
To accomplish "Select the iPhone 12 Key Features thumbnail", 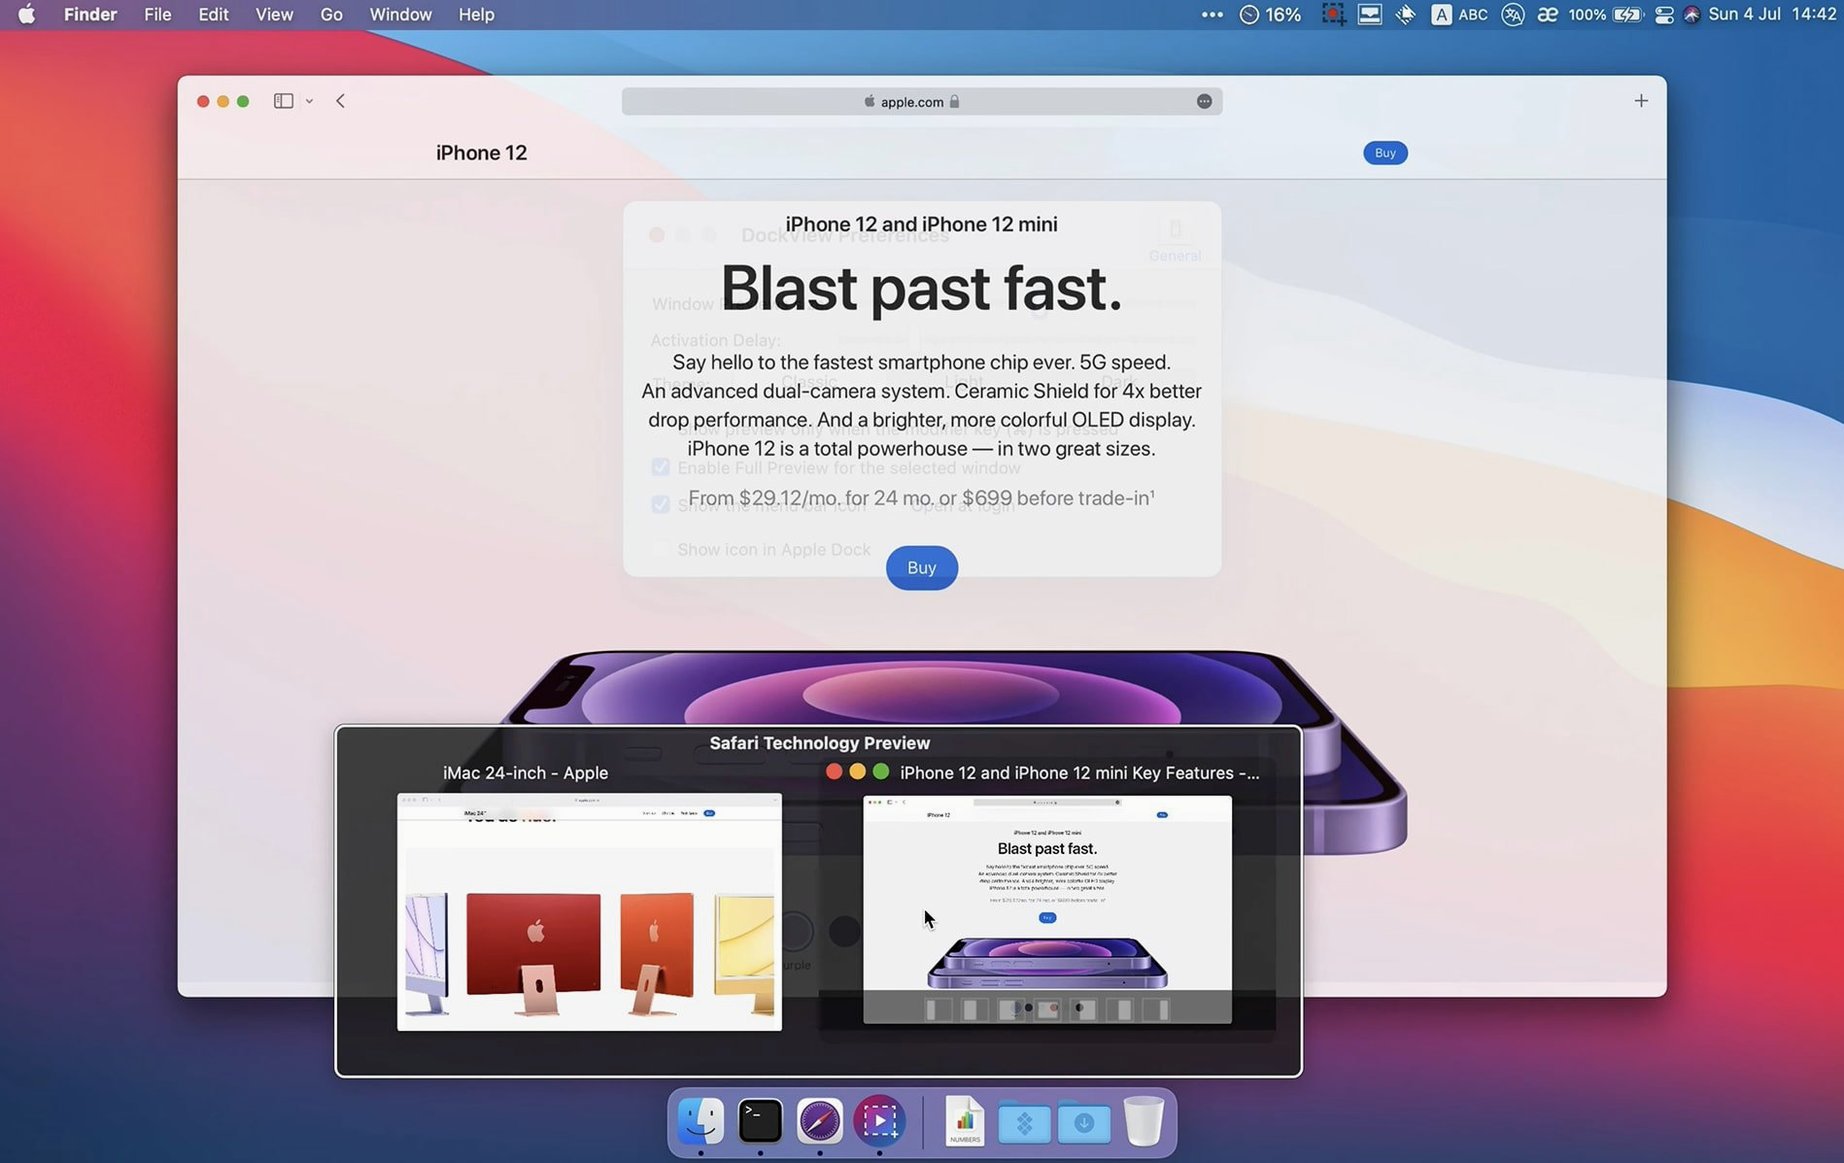I will click(1047, 909).
